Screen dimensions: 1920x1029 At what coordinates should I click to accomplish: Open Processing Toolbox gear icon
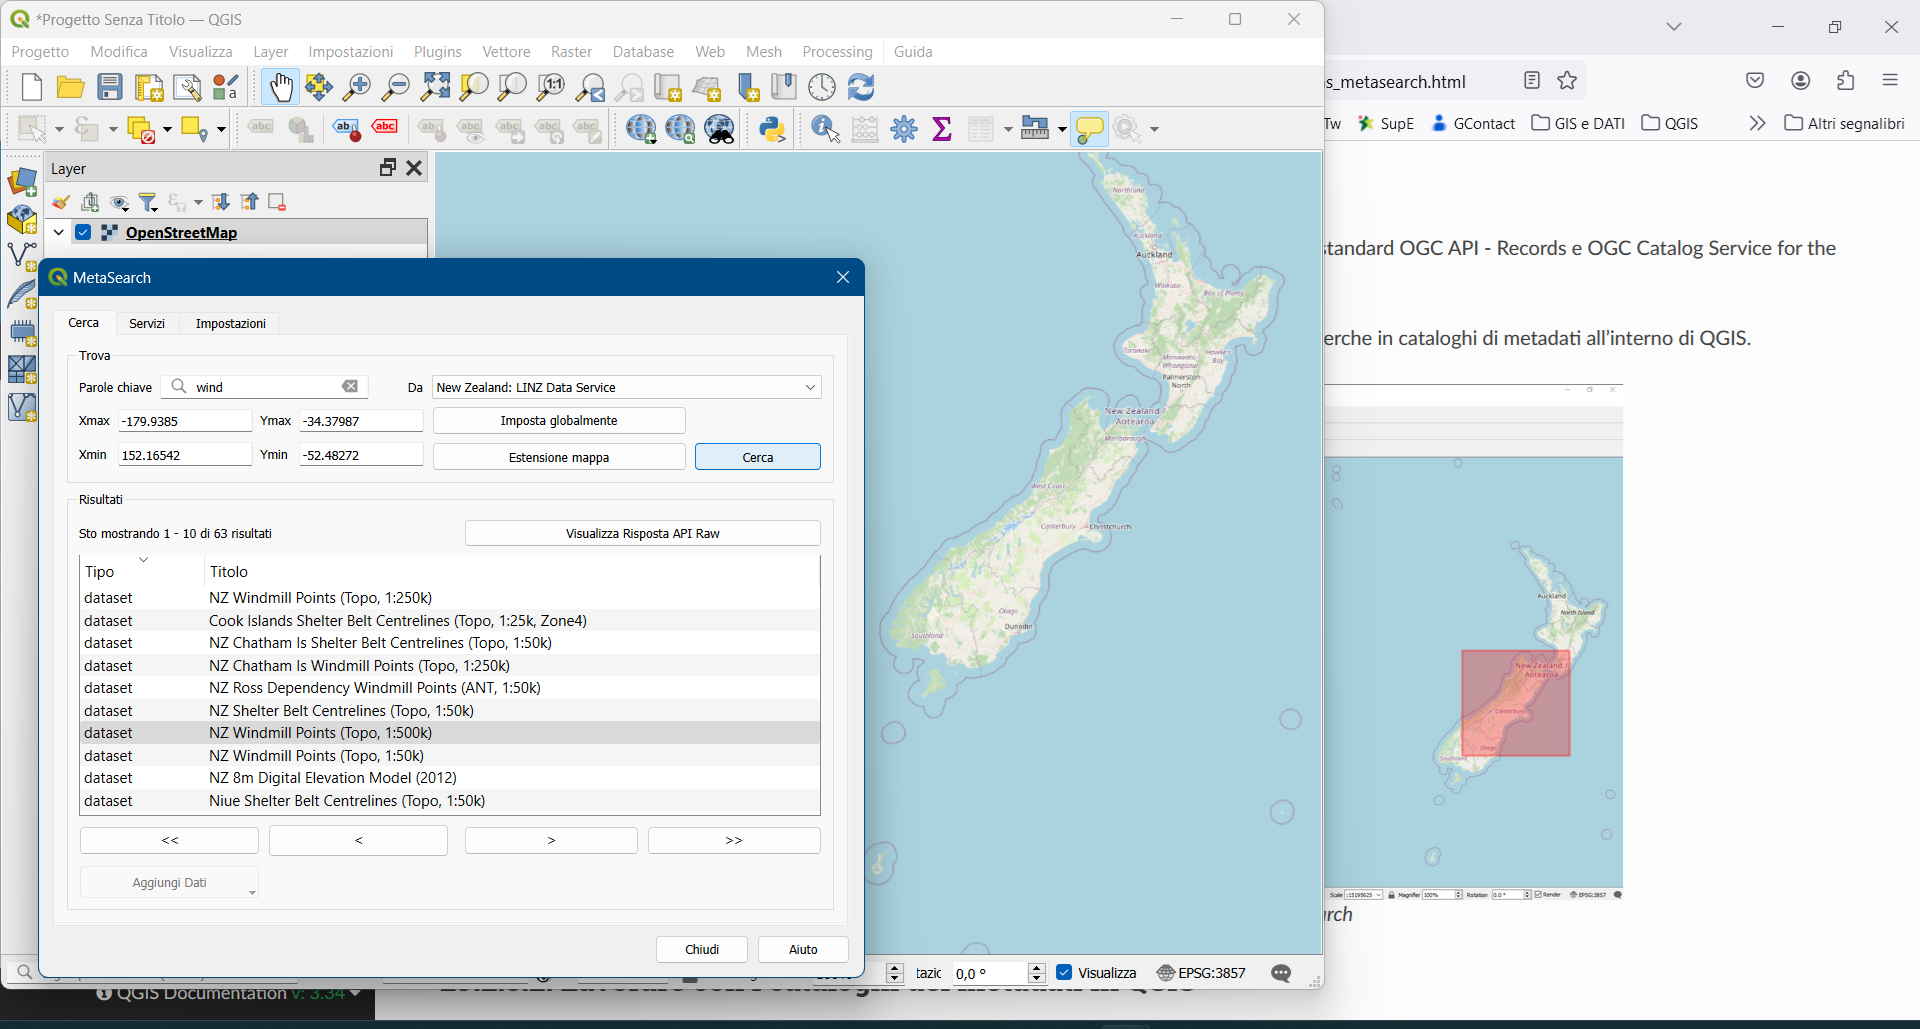(x=904, y=129)
